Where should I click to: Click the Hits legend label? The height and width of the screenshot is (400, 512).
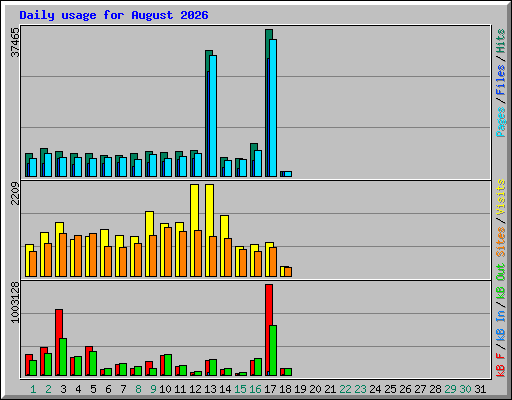pyautogui.click(x=501, y=41)
